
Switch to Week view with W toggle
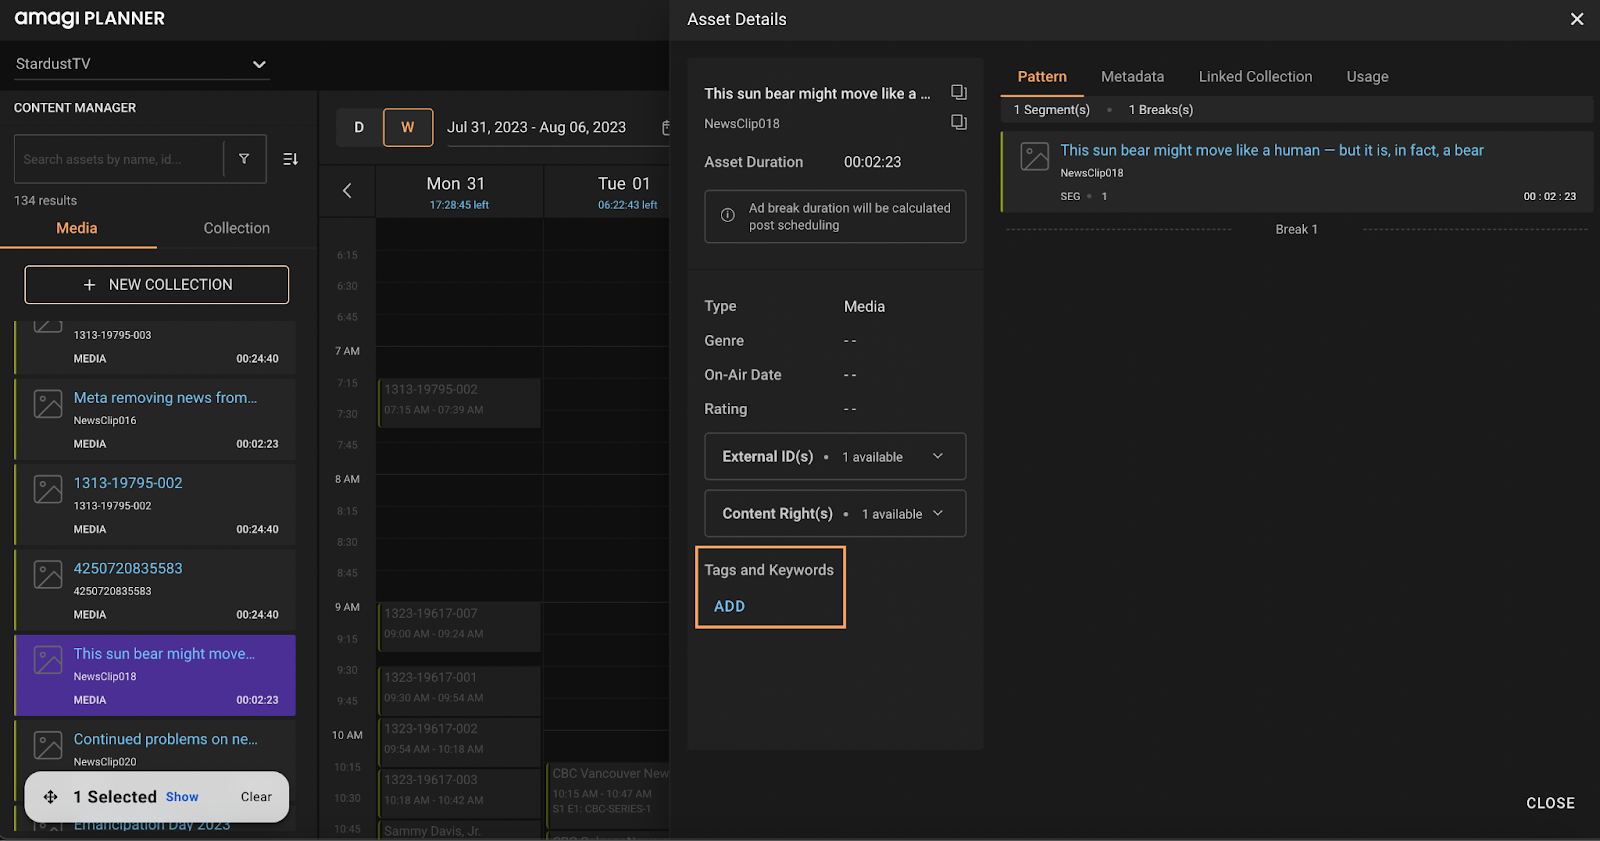coord(408,127)
